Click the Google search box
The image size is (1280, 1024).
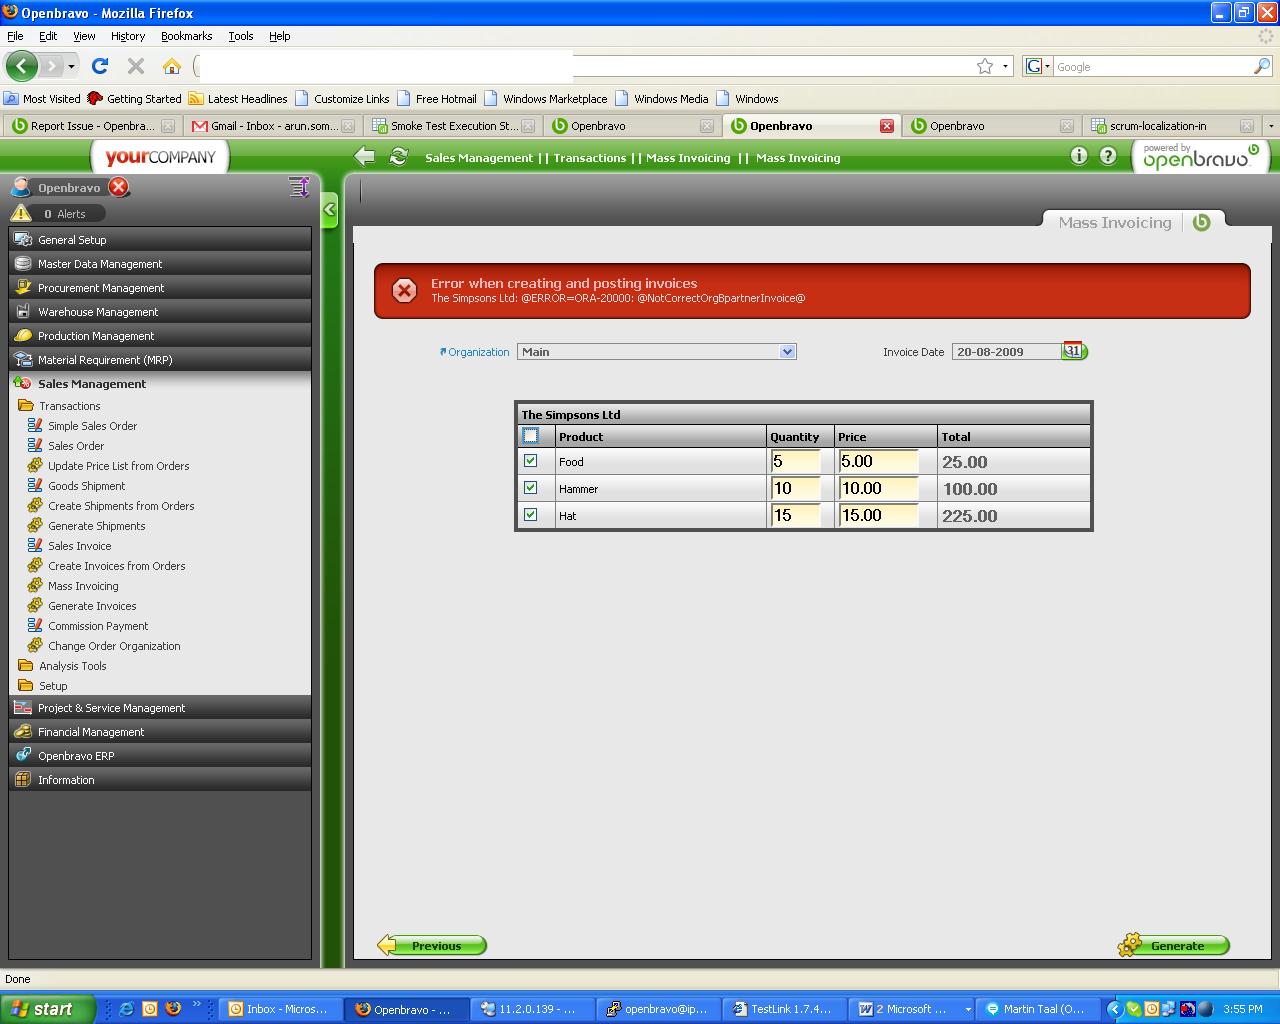(x=1152, y=67)
